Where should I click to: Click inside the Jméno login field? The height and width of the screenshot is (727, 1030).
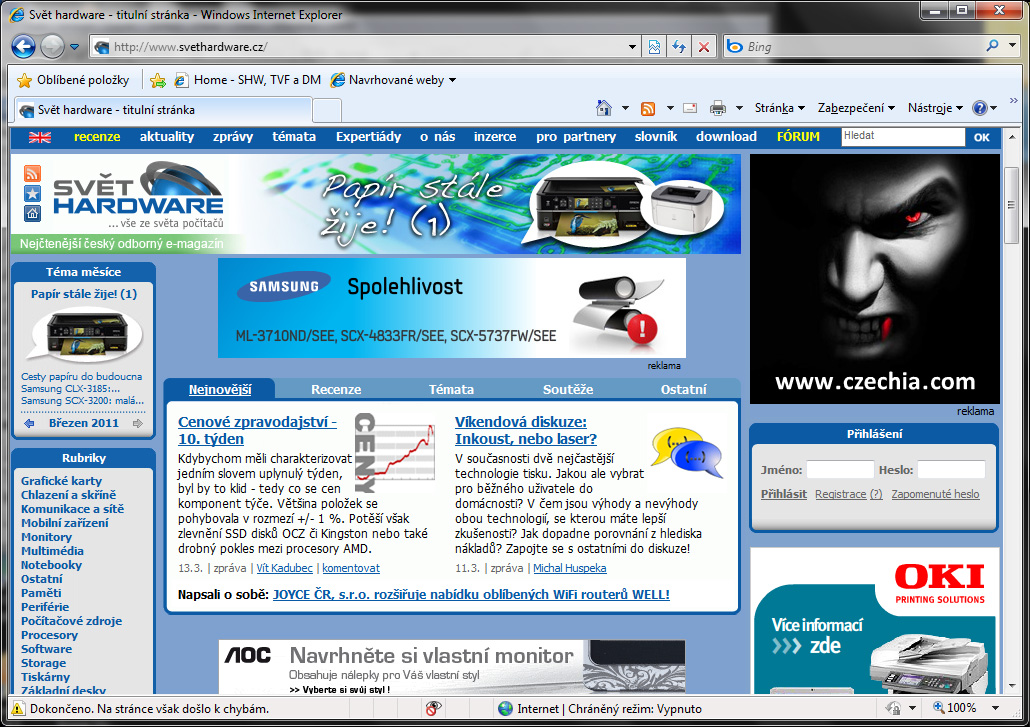click(x=840, y=468)
